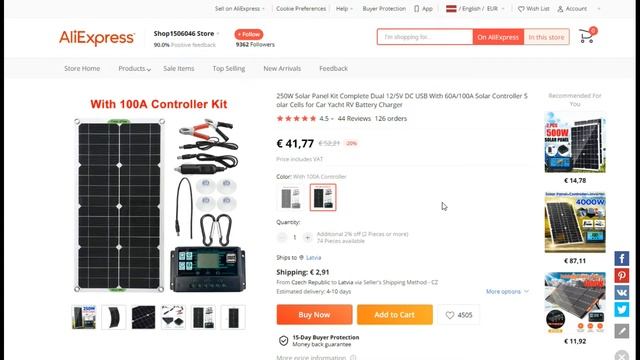The image size is (640, 360).
Task: Open the Wish List heart icon
Action: 521,9
